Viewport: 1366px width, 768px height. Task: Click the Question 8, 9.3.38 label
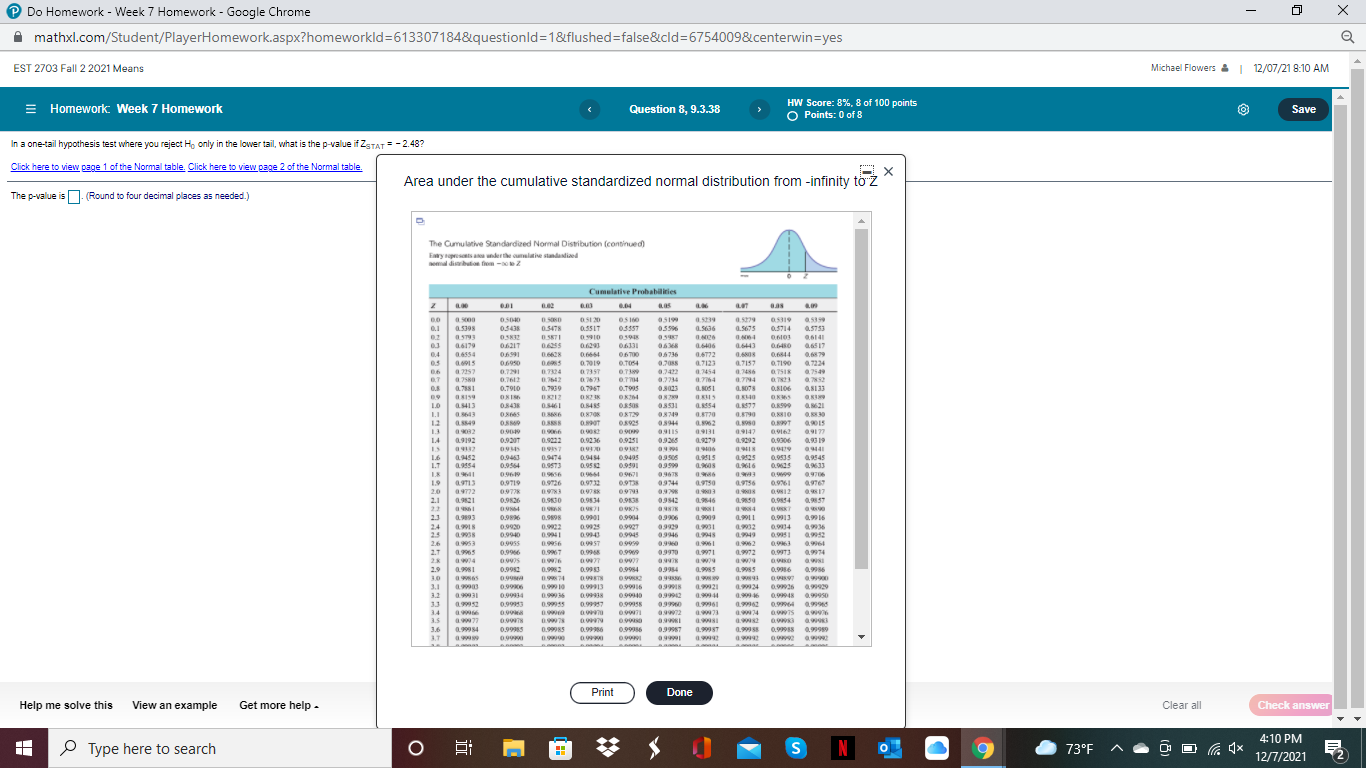(675, 109)
